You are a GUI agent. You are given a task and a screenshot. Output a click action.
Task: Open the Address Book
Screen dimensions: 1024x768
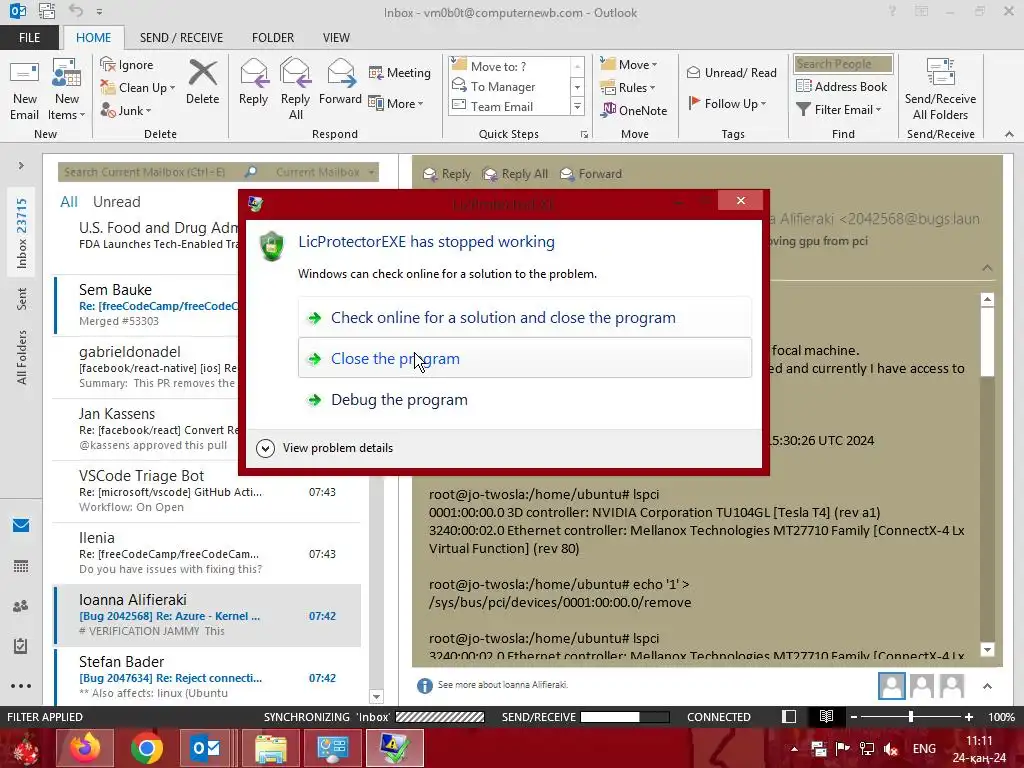[841, 86]
